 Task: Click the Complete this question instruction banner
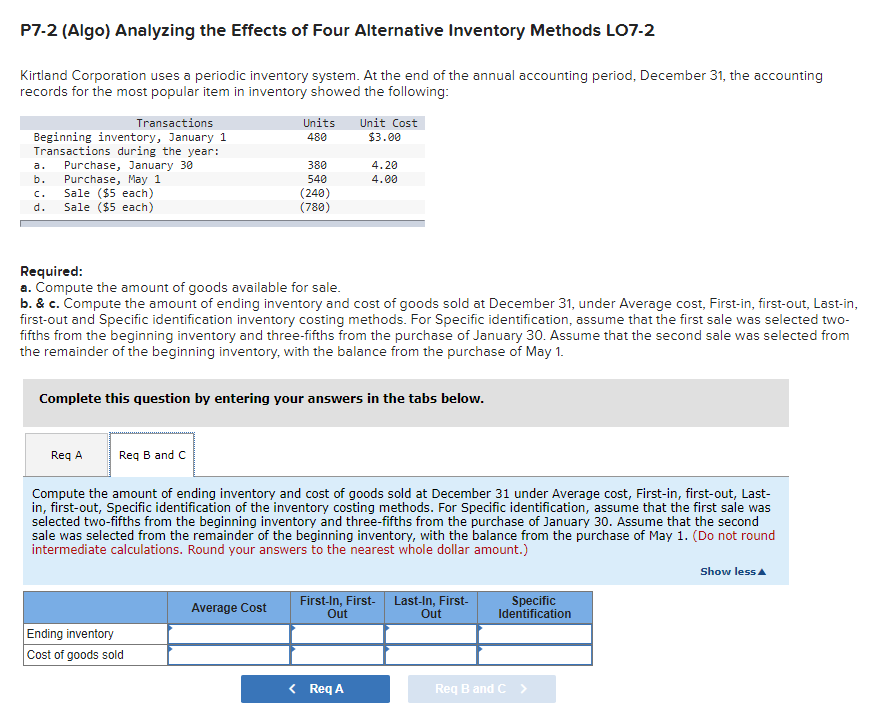(406, 403)
